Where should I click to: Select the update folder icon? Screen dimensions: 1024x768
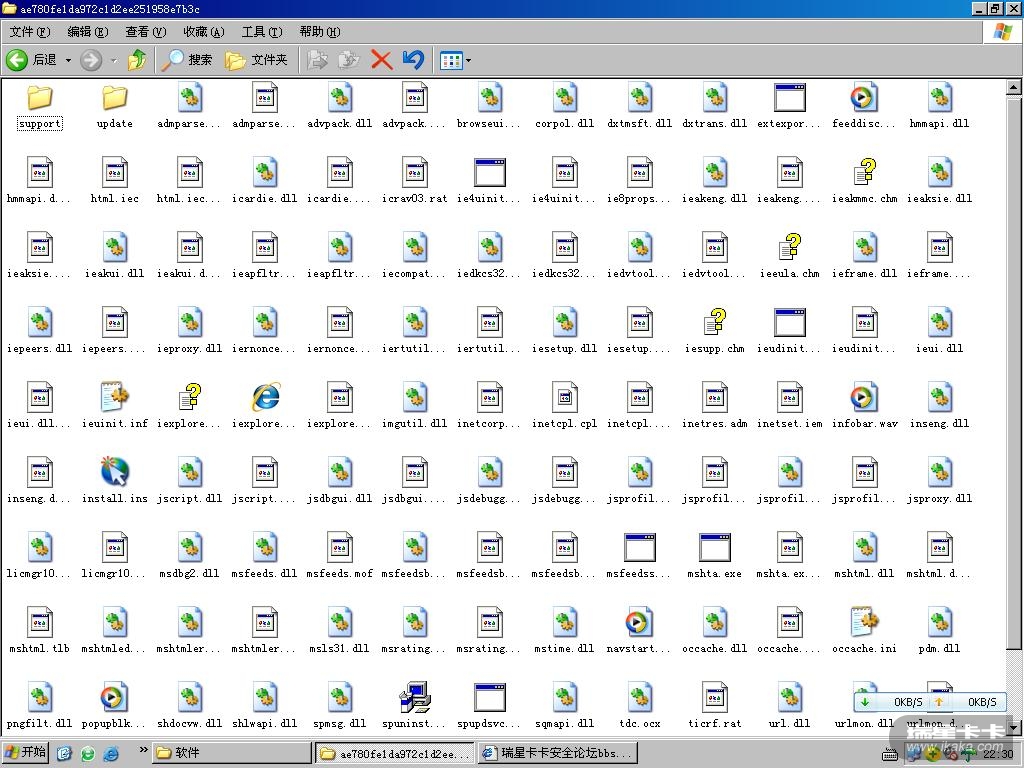point(115,98)
